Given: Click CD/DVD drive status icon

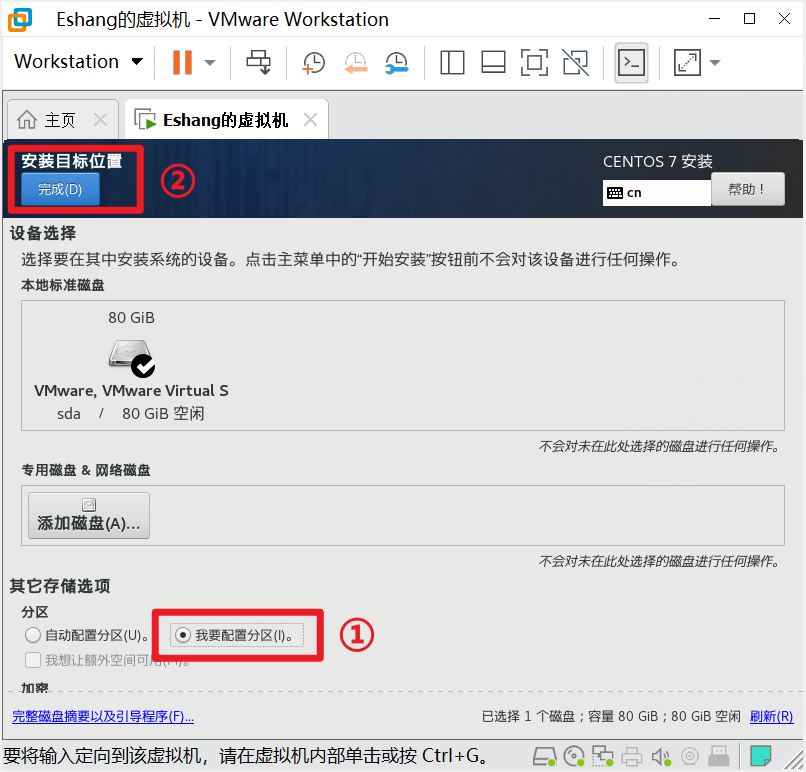Looking at the screenshot, I should point(574,757).
